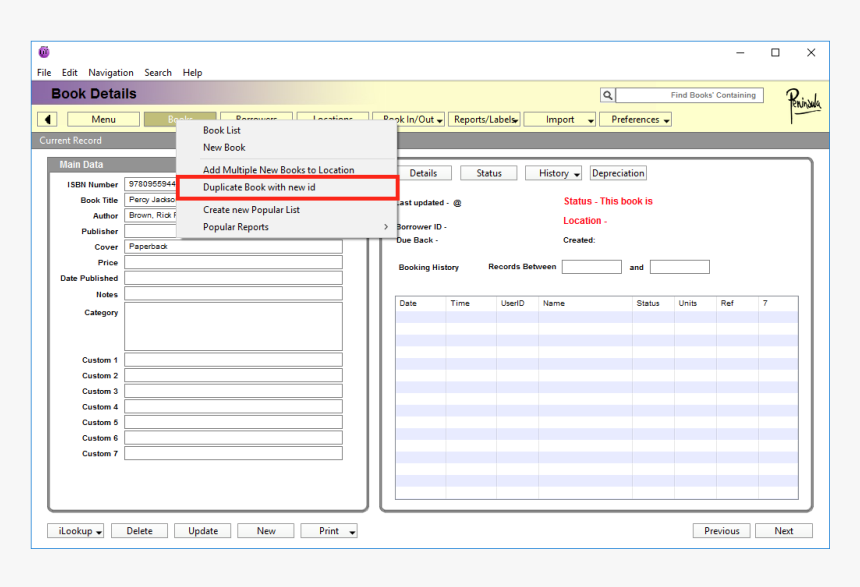The width and height of the screenshot is (860, 587).
Task: Choose New Book from the menu
Action: 224,147
